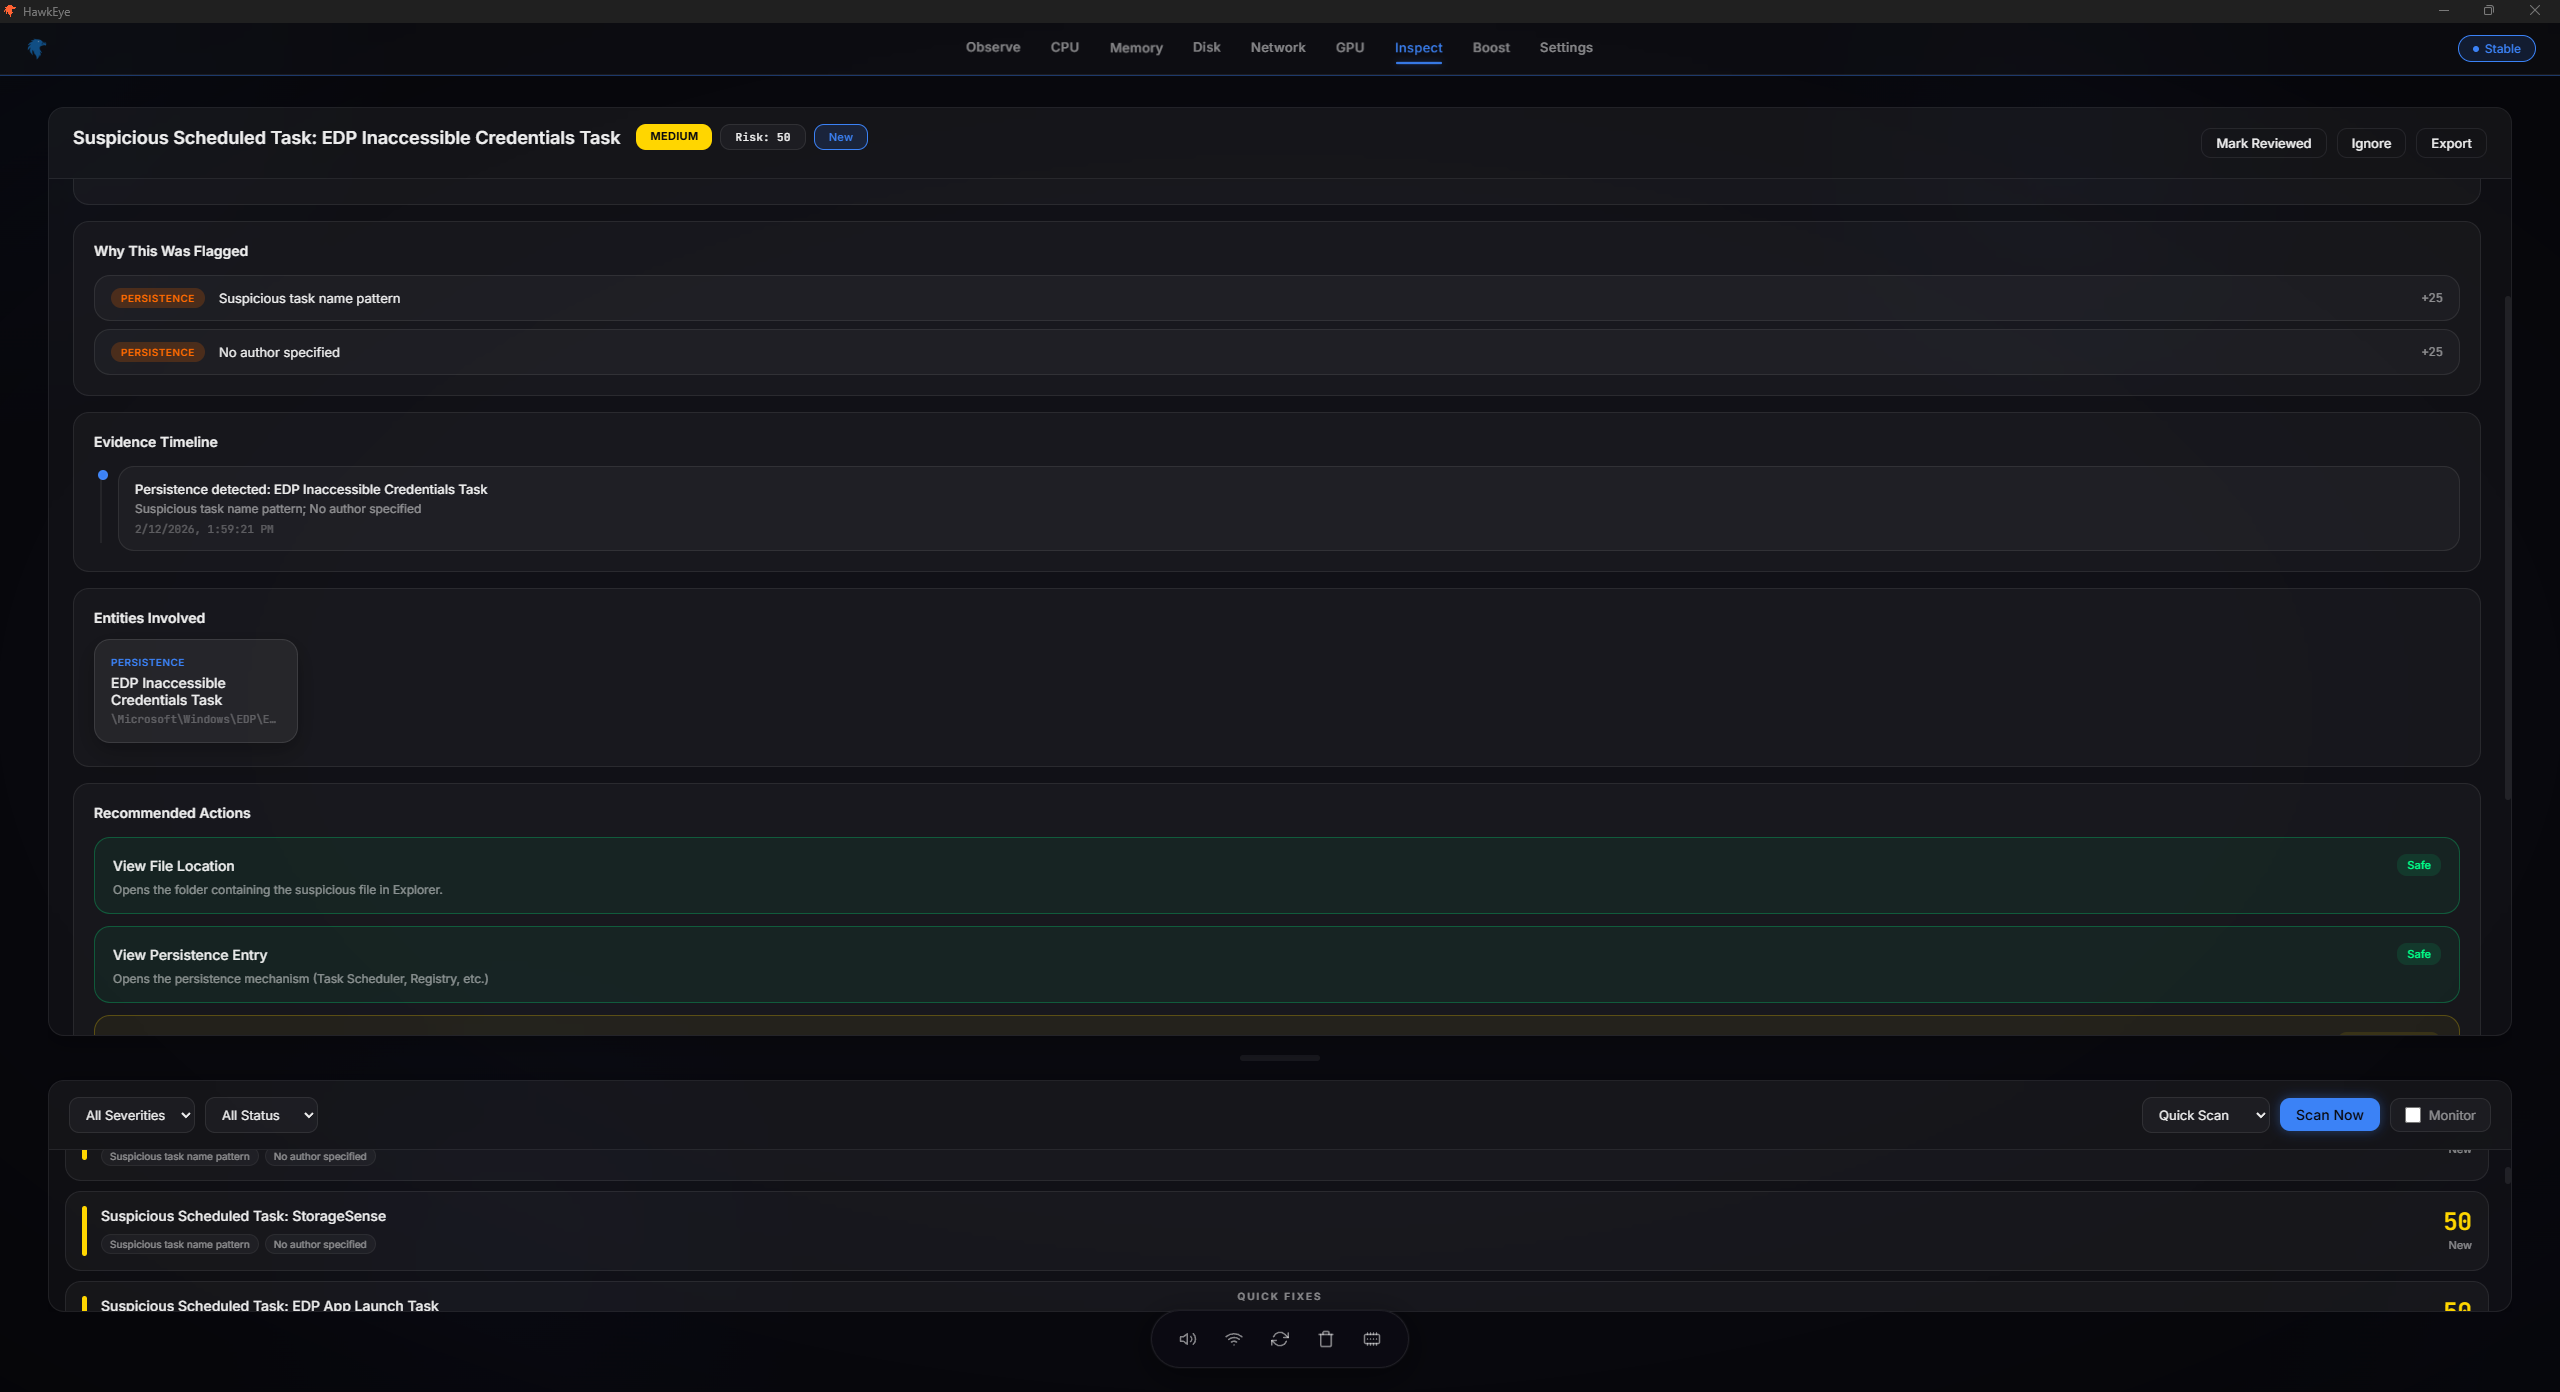This screenshot has width=2560, height=1392.
Task: Enable the Monitor checkbox
Action: pos(2412,1115)
